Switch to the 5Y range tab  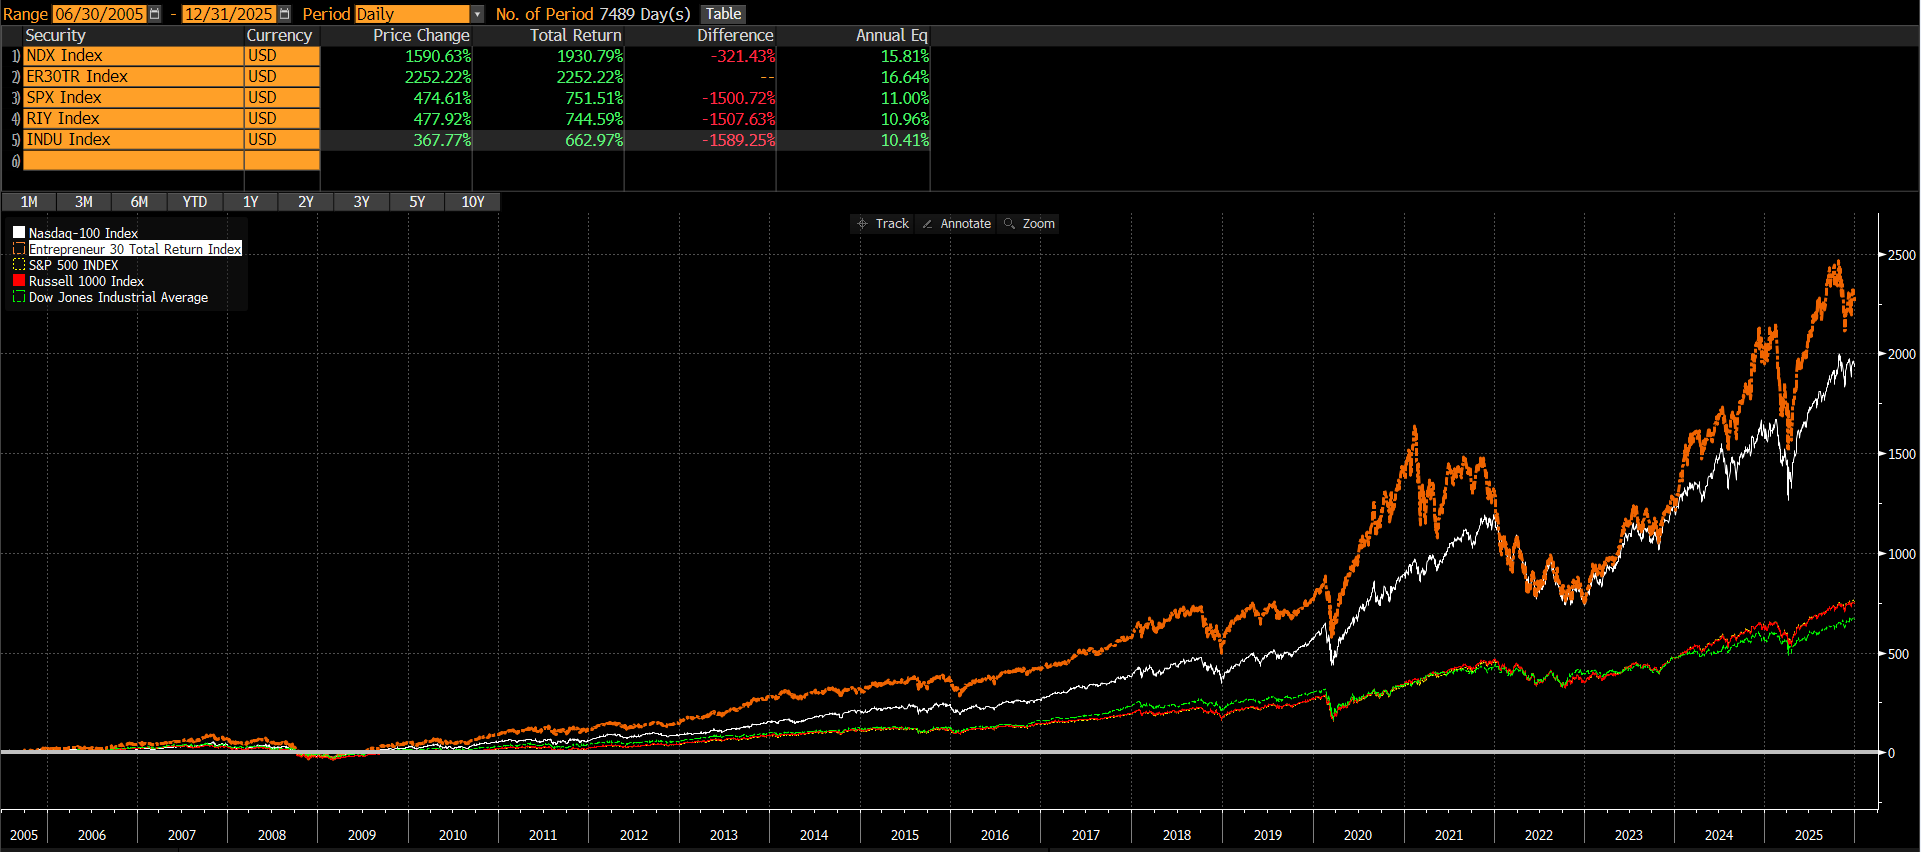(417, 202)
